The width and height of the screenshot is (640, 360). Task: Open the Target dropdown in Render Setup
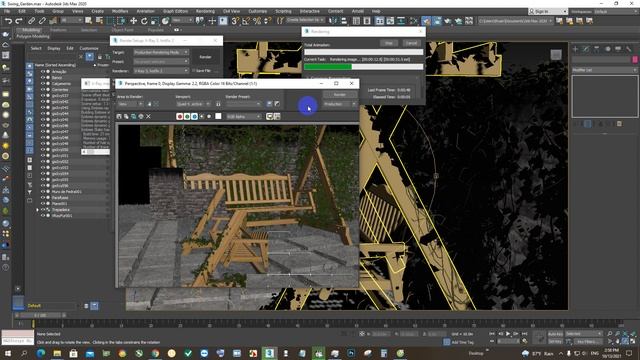[x=161, y=52]
